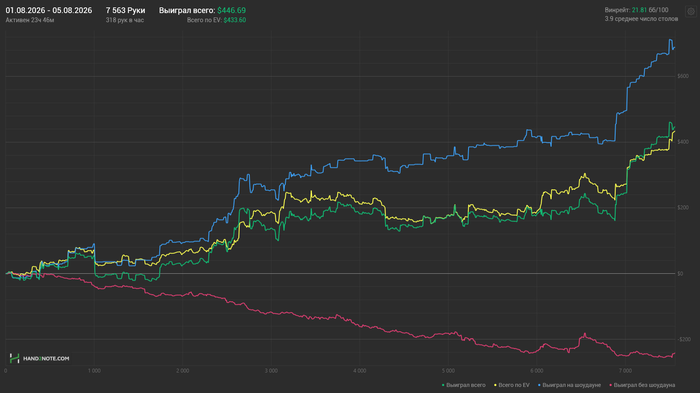
Task: Click the $446.69 total winnings value
Action: [x=231, y=10]
